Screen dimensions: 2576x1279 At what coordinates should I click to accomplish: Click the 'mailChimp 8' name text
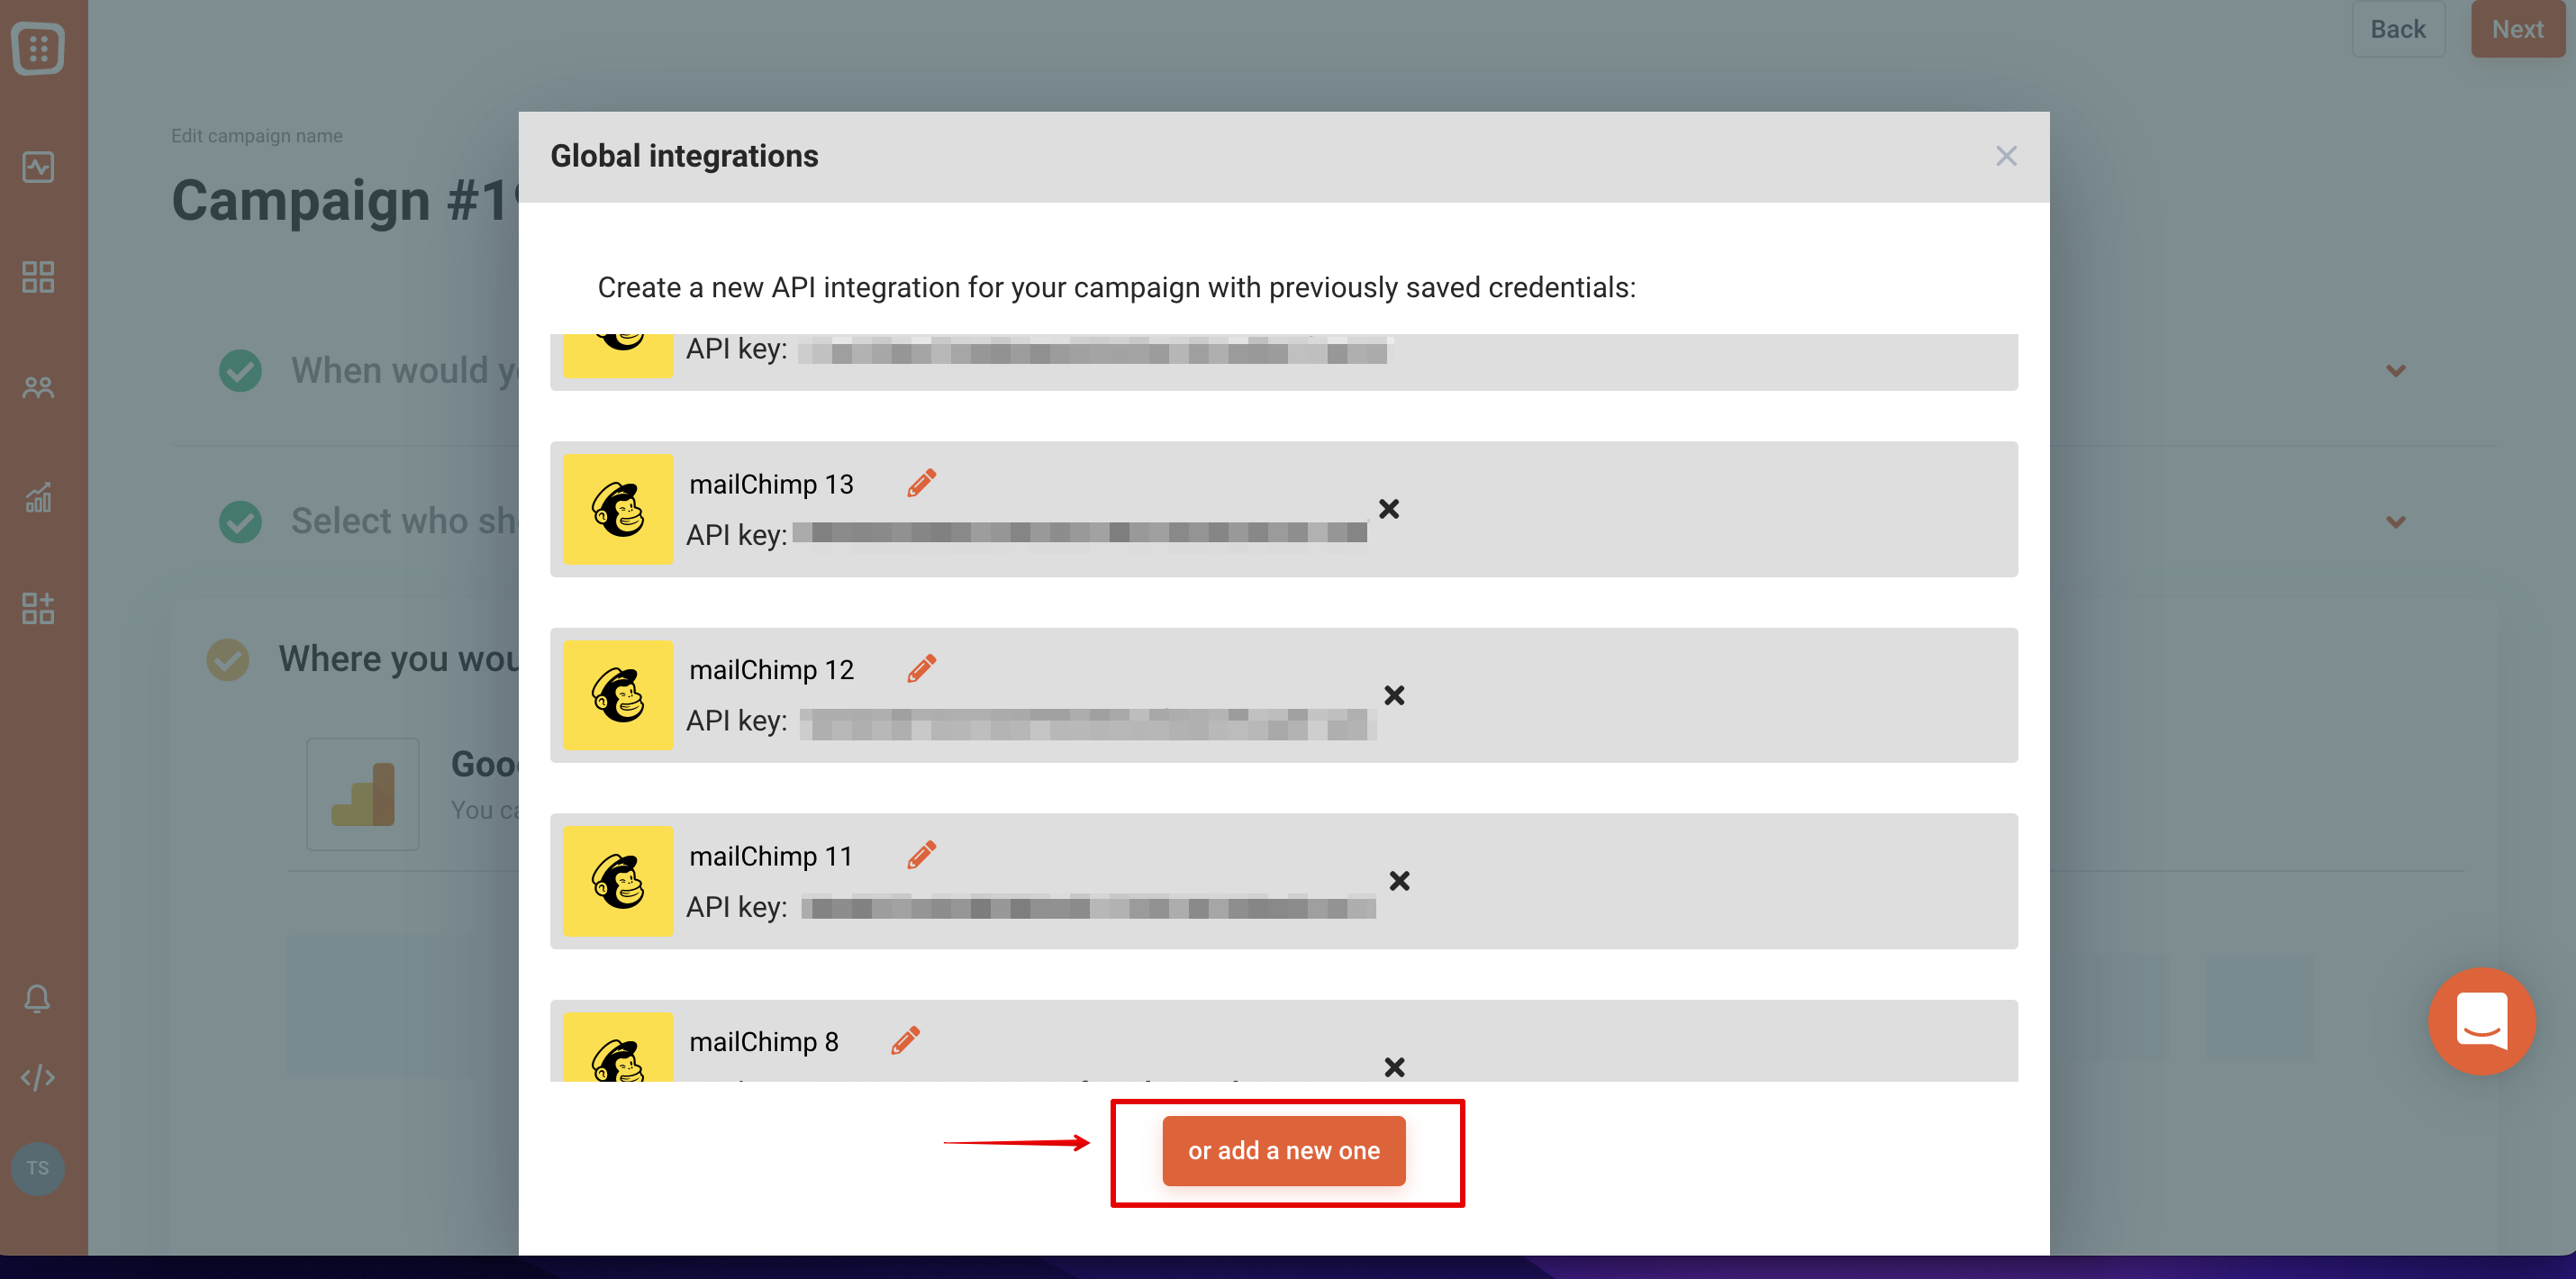[x=764, y=1042]
